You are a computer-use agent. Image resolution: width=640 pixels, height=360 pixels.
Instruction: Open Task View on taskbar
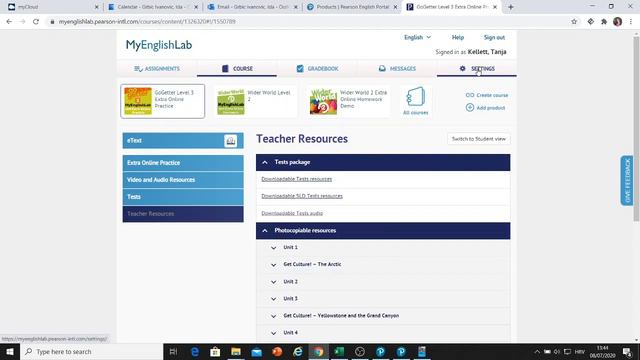173,351
